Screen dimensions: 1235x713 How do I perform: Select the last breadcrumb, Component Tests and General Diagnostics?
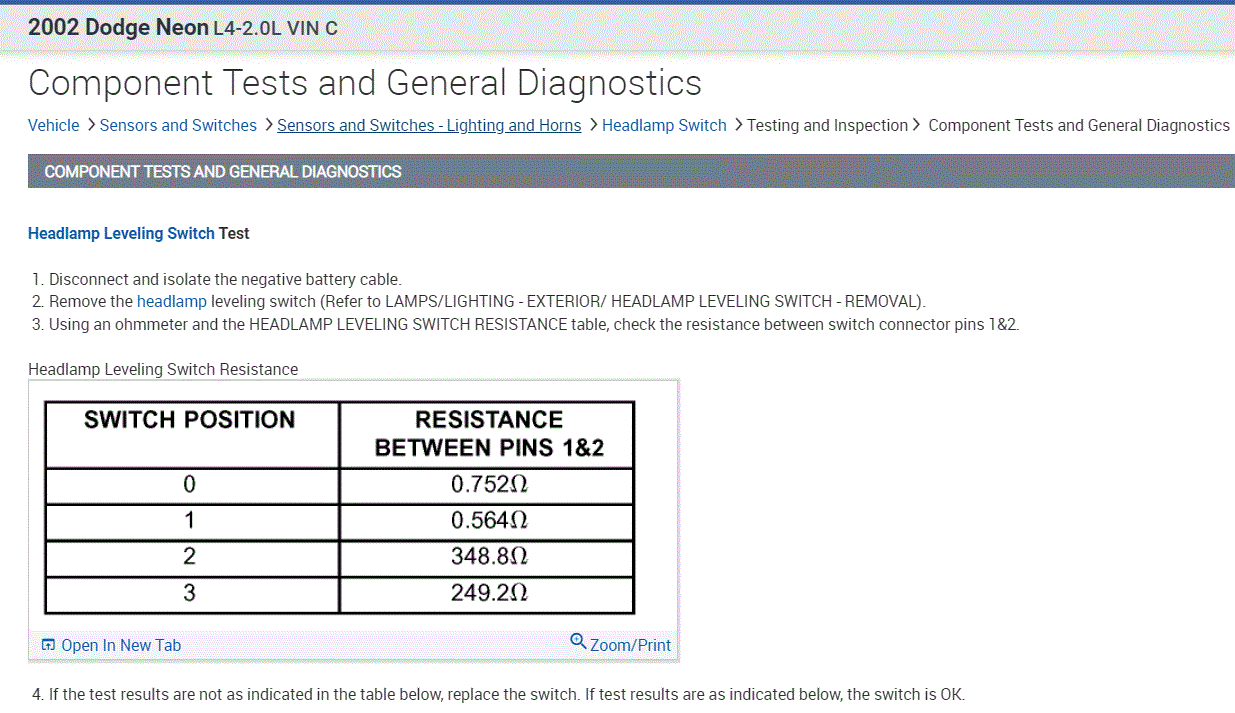[x=1078, y=126]
